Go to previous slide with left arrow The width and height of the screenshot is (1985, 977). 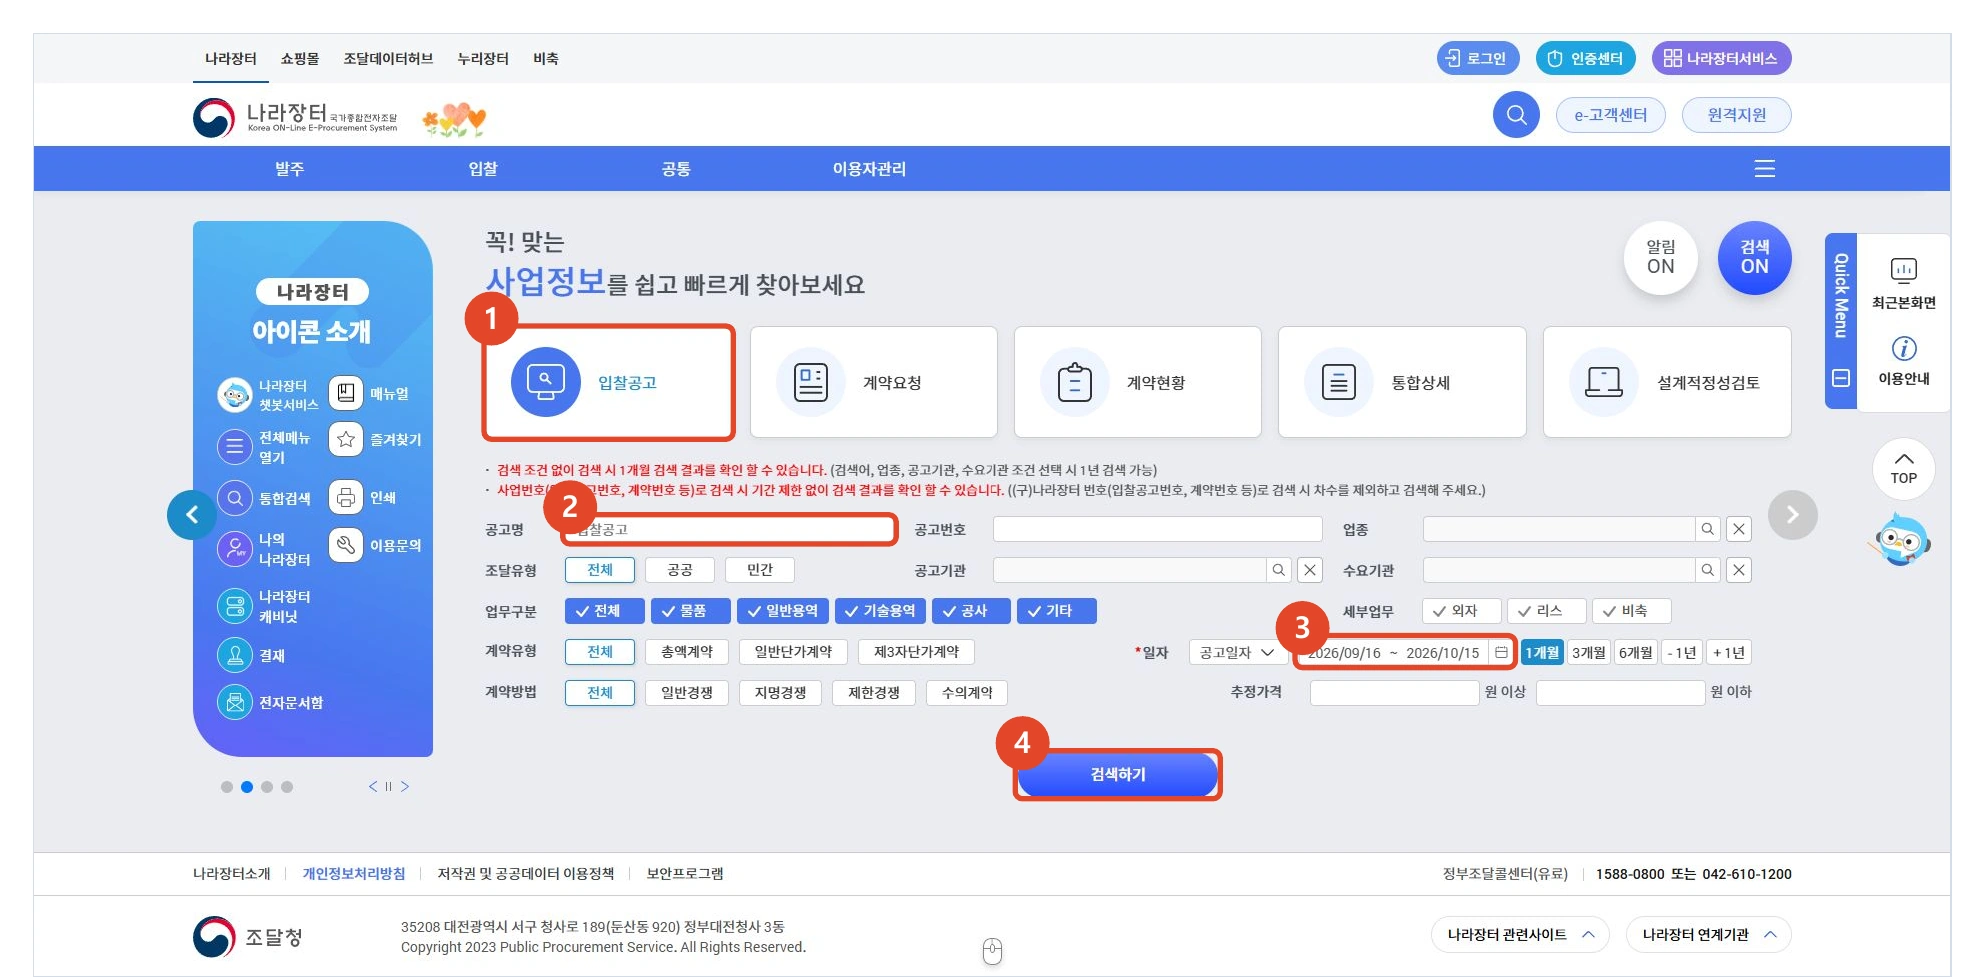[192, 515]
